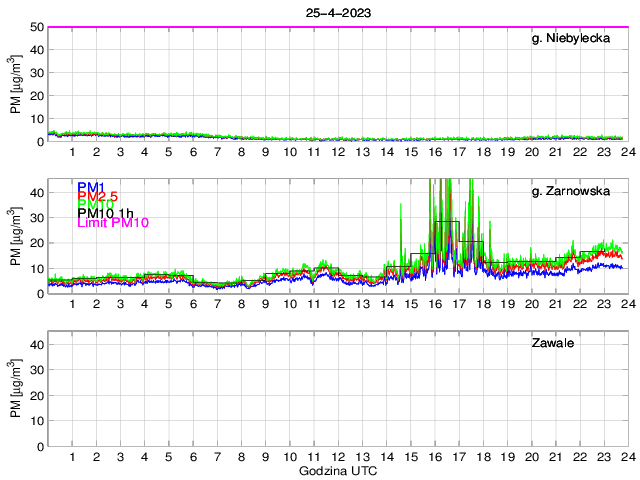Click hour 12 tick on bottom panel axis

click(x=338, y=457)
